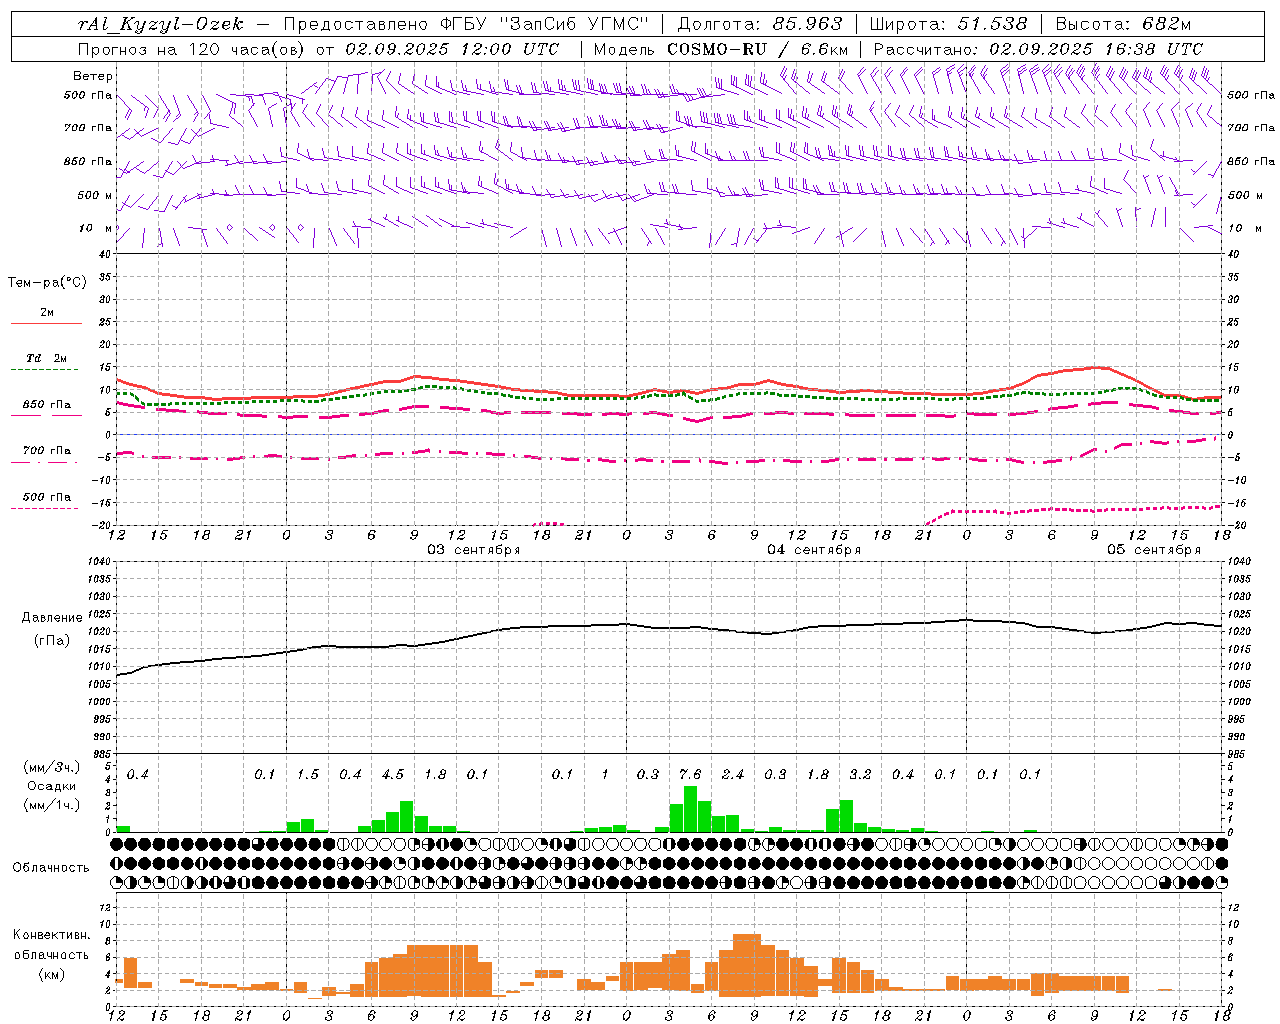Click the 500 м wind level label on left
Screen dimensions: 1280x1024
[95, 196]
